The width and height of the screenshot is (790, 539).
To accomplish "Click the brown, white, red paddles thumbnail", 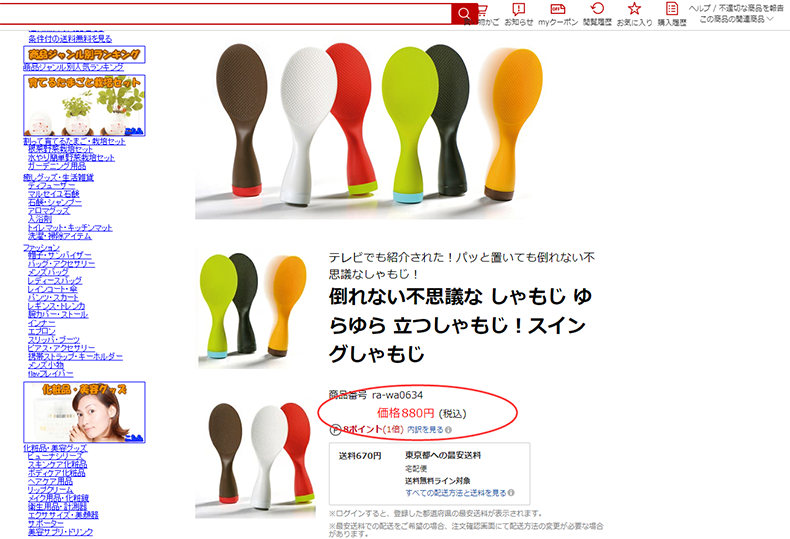I will tap(255, 459).
